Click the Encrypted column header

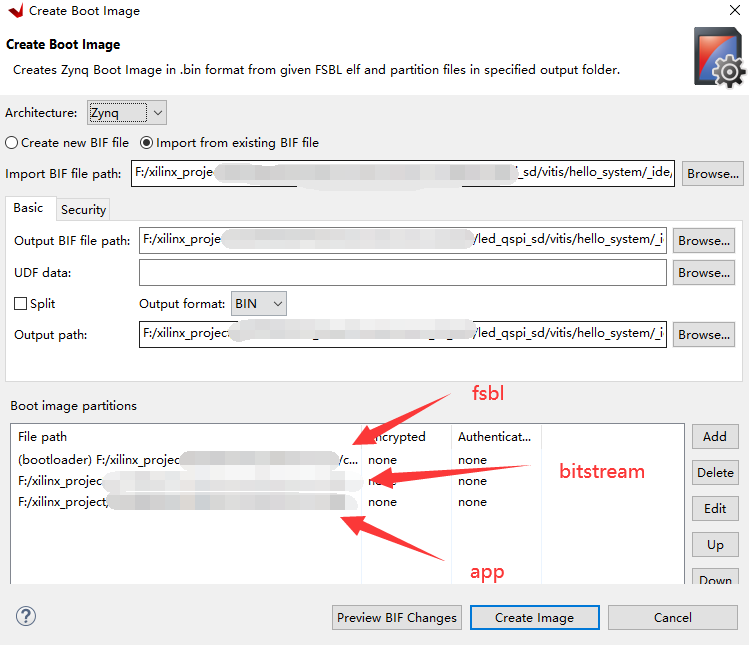(406, 437)
